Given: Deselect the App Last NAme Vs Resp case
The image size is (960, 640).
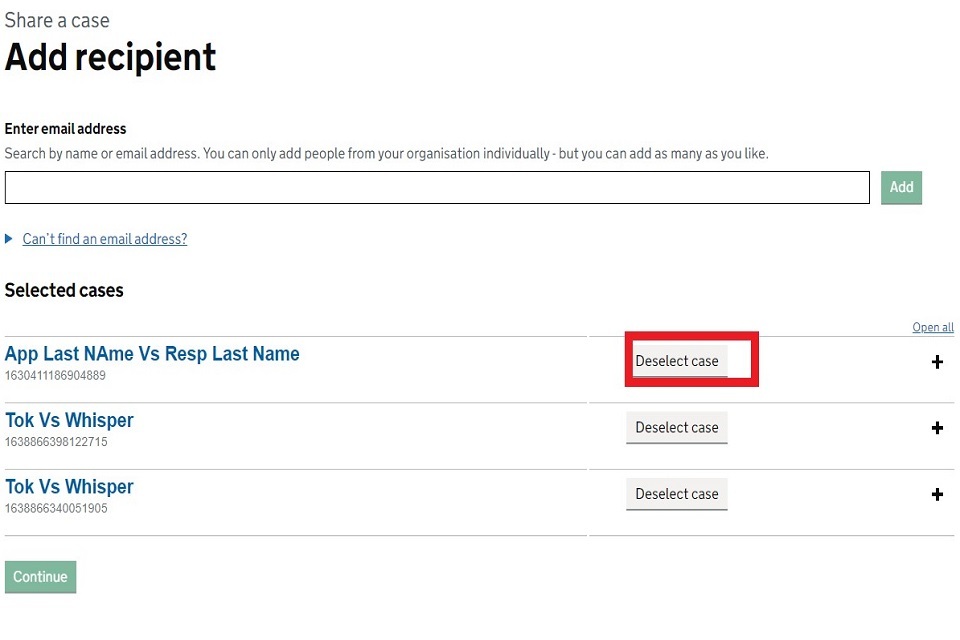Looking at the screenshot, I should [677, 361].
